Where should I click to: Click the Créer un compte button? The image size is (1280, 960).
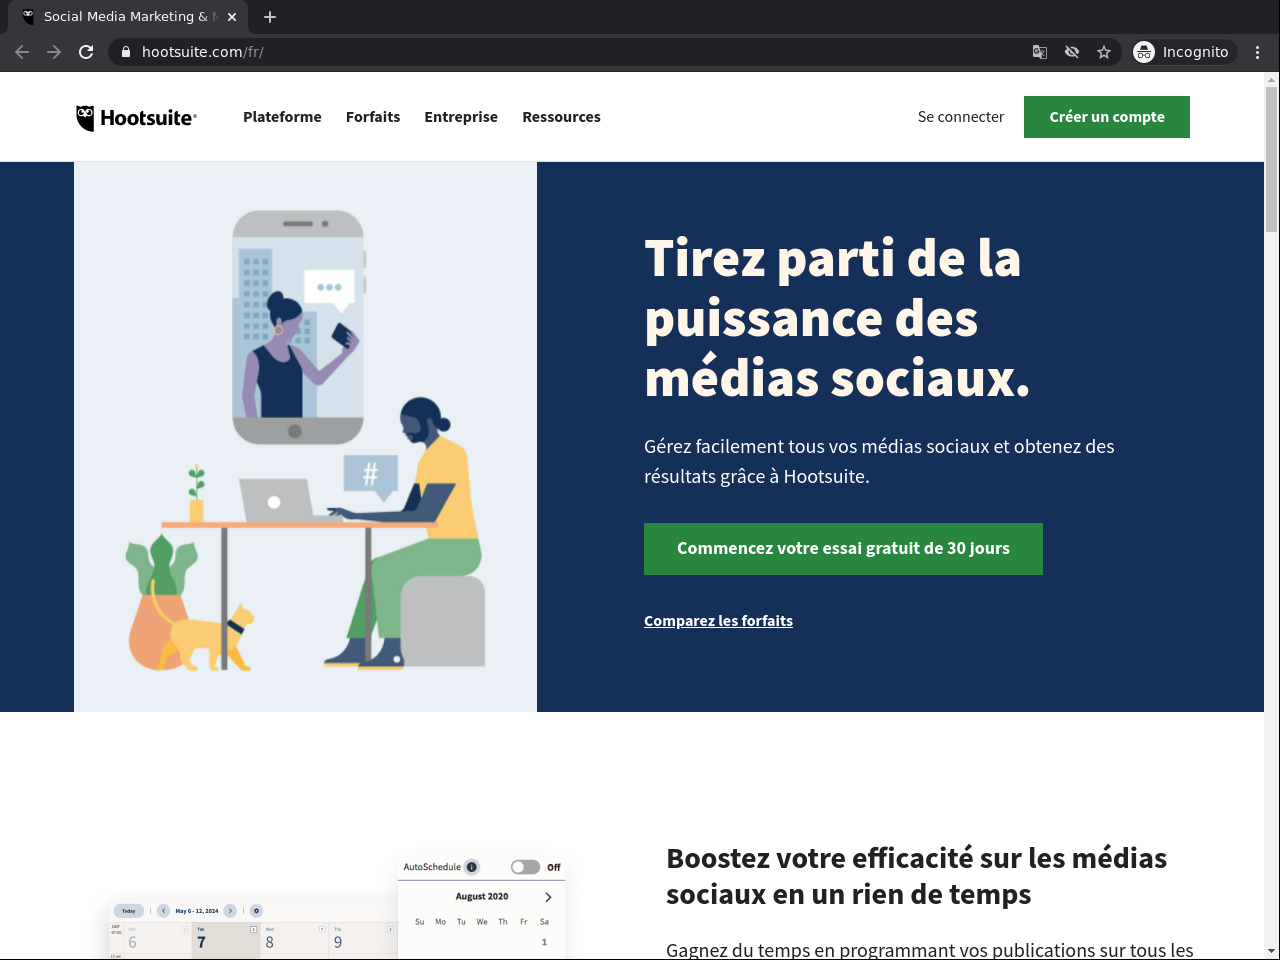1107,117
